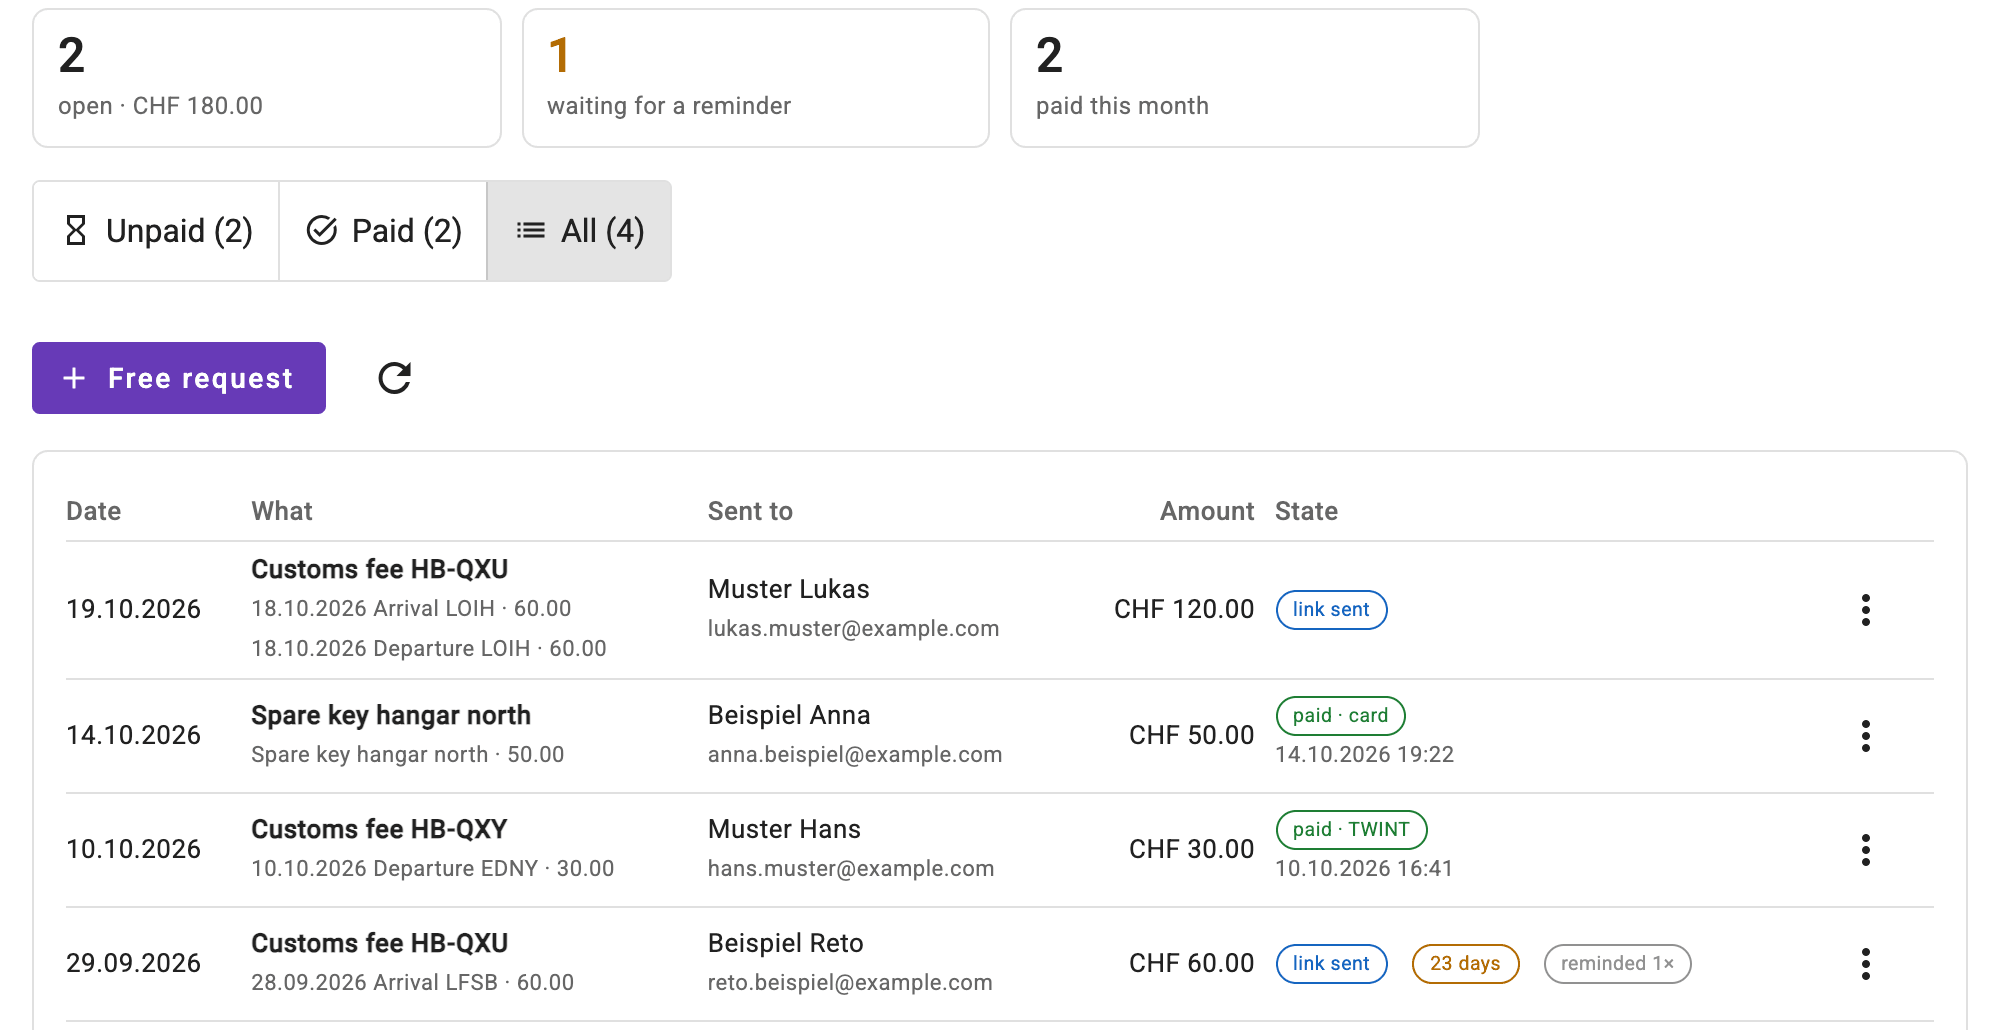Screen dimensions: 2000x1030
Task: Click the 18.10.2026 Arrival LOIH line item
Action: pyautogui.click(x=411, y=609)
